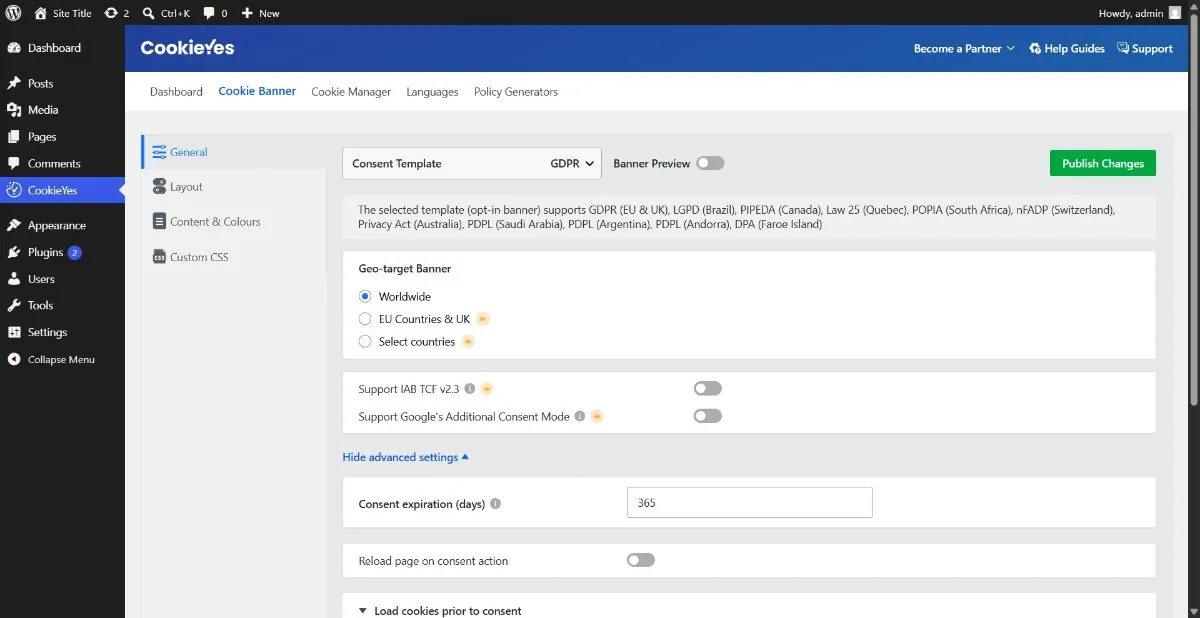Click the admin avatar icon
This screenshot has height=618, width=1200.
point(1174,13)
